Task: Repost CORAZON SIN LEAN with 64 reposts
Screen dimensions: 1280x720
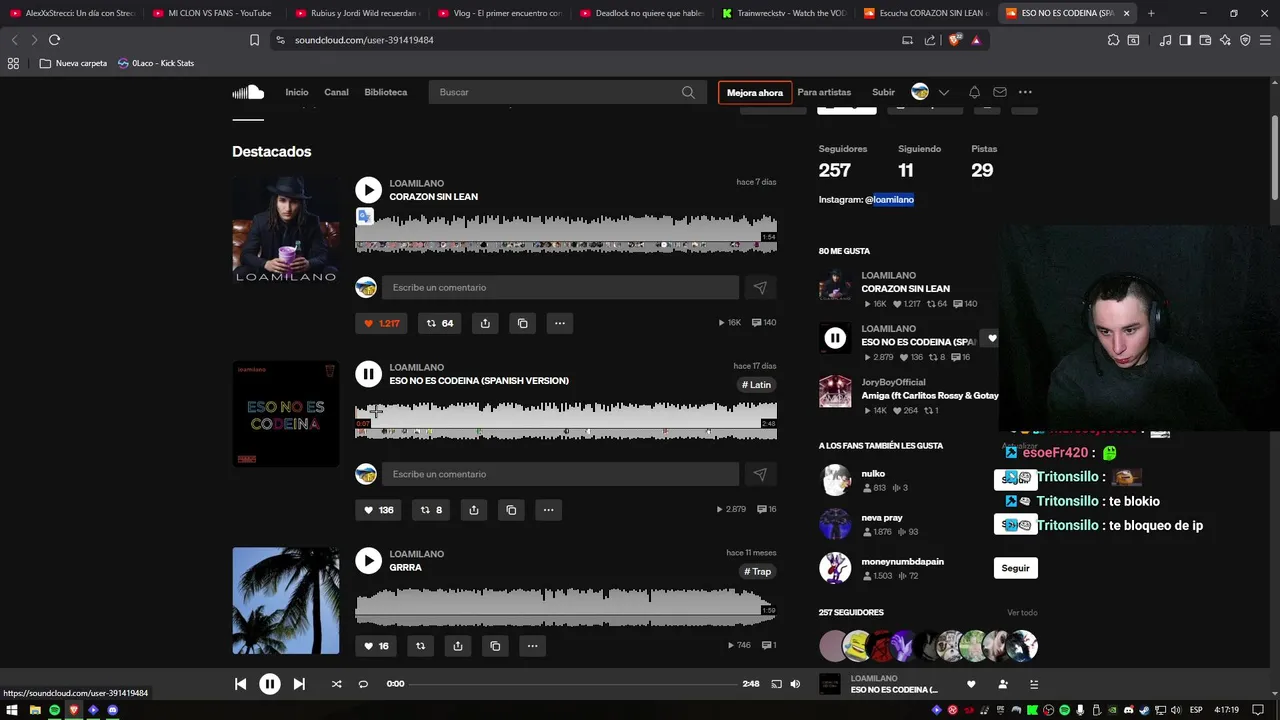Action: [x=439, y=323]
